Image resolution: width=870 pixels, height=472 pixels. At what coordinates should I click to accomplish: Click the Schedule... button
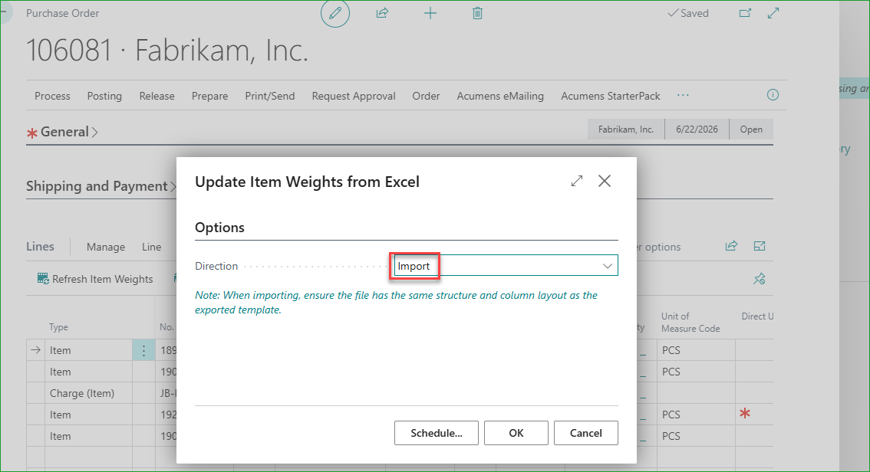tap(436, 433)
